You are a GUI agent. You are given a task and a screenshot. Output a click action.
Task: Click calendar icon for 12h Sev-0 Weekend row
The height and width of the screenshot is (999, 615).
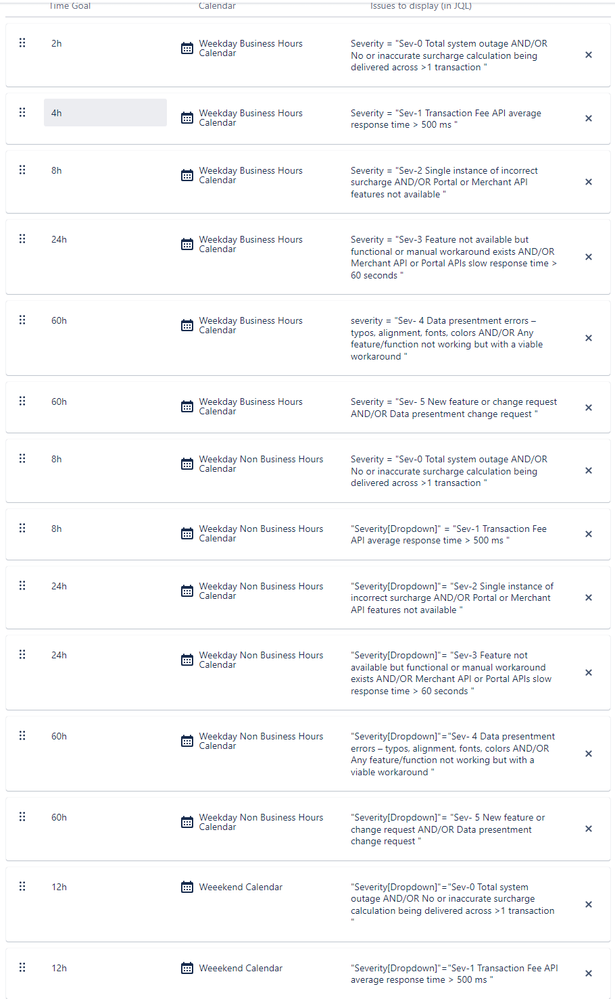[187, 887]
